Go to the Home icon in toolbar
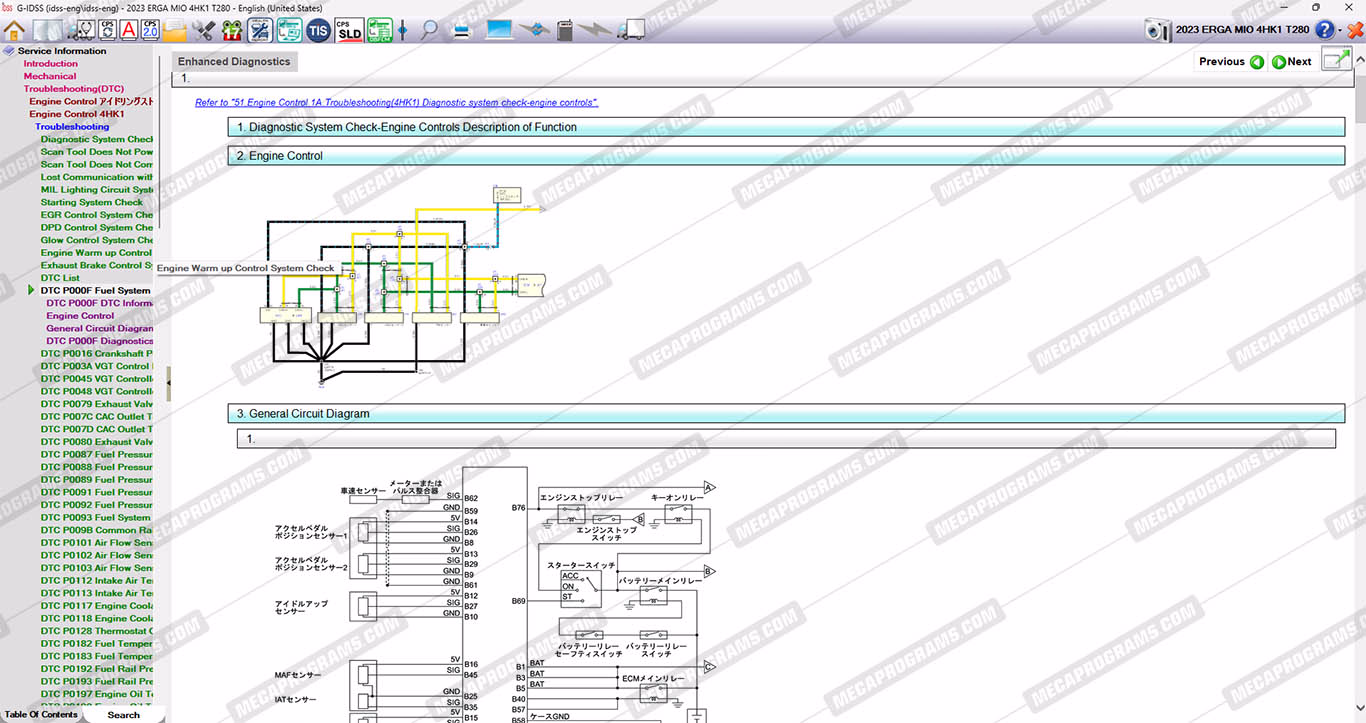This screenshot has width=1366, height=723. tap(15, 30)
